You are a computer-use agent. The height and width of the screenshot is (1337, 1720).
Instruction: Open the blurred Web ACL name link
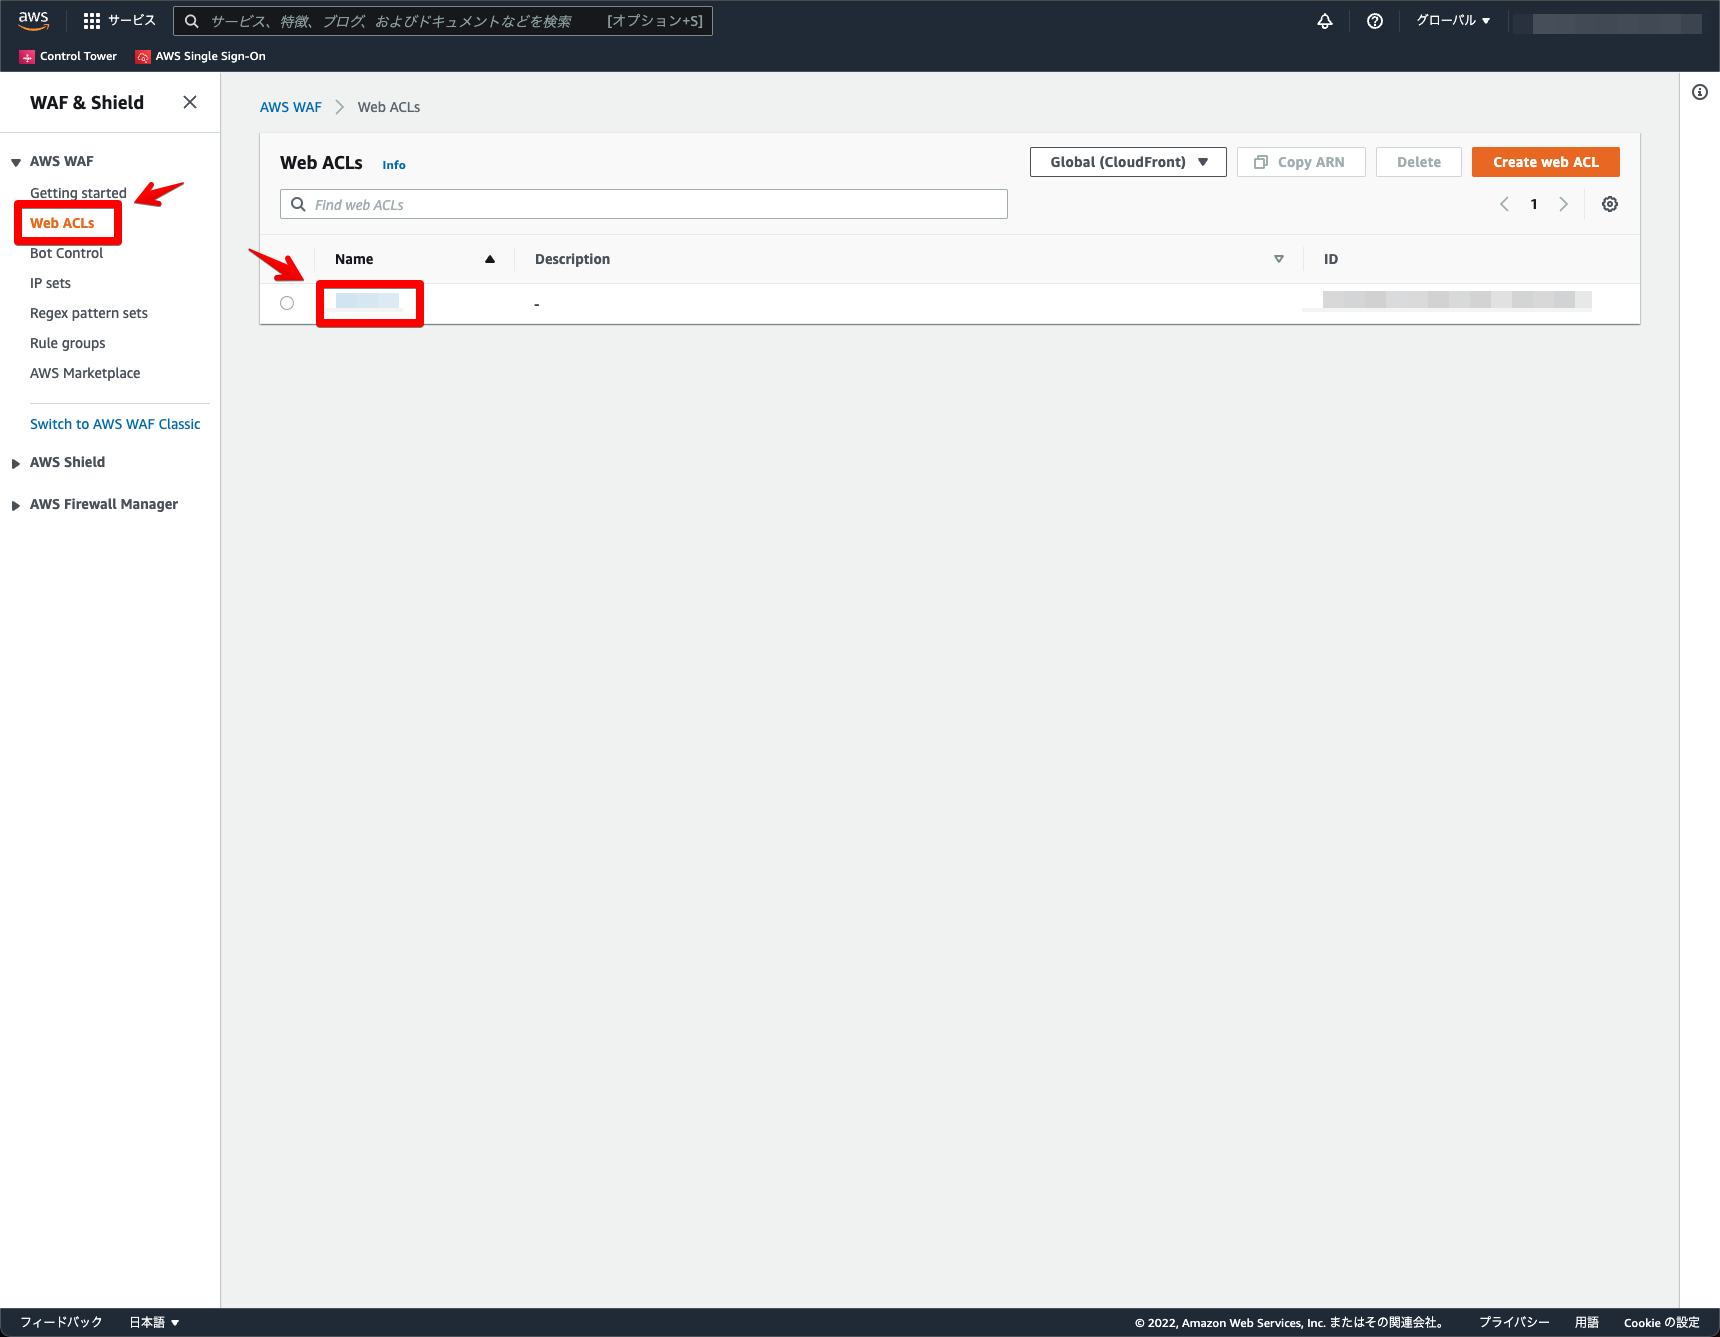[x=367, y=301]
